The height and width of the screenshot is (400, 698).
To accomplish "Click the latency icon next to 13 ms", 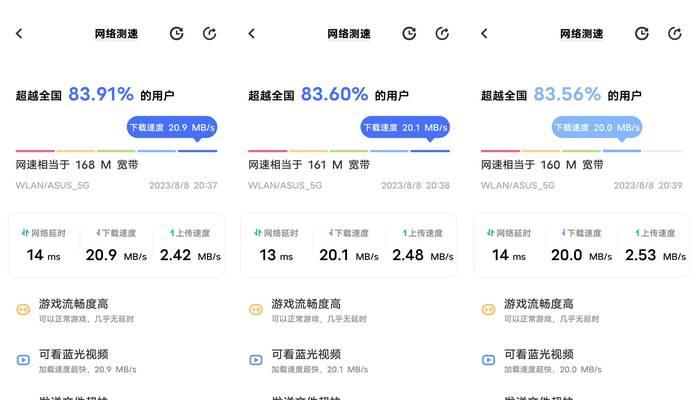I will click(x=257, y=233).
